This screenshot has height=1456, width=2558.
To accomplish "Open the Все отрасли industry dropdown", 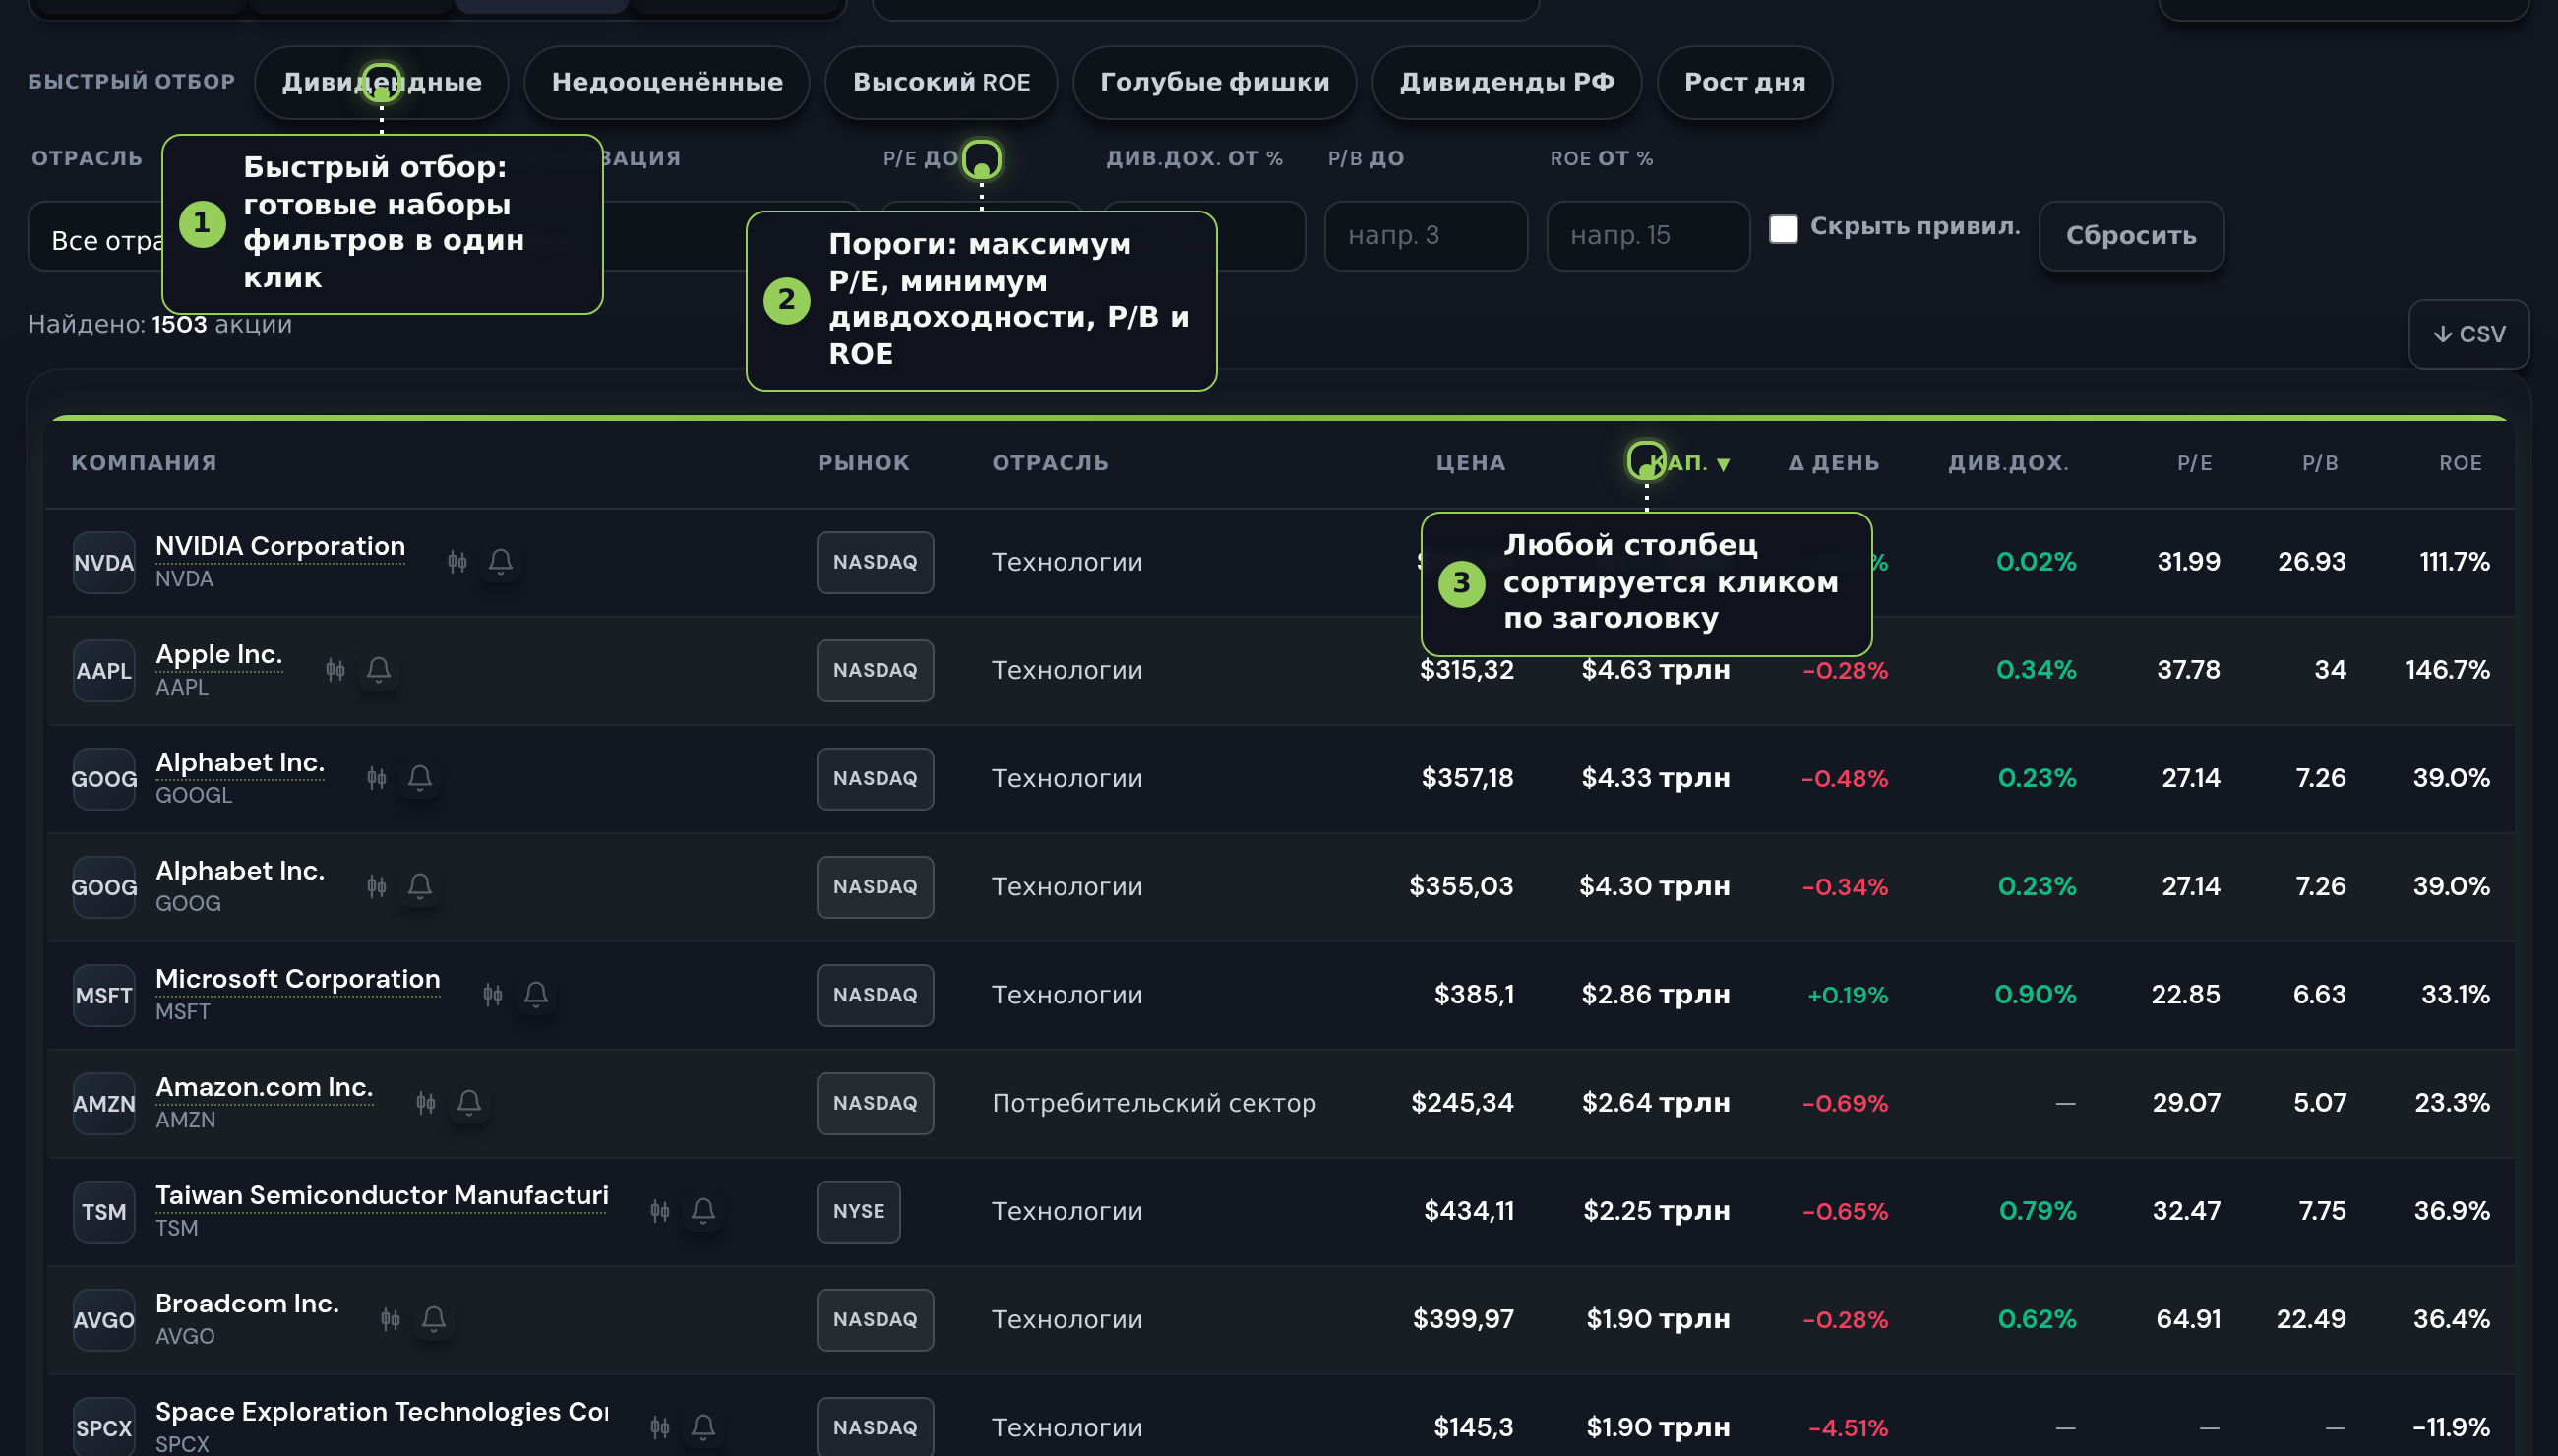I will 97,237.
